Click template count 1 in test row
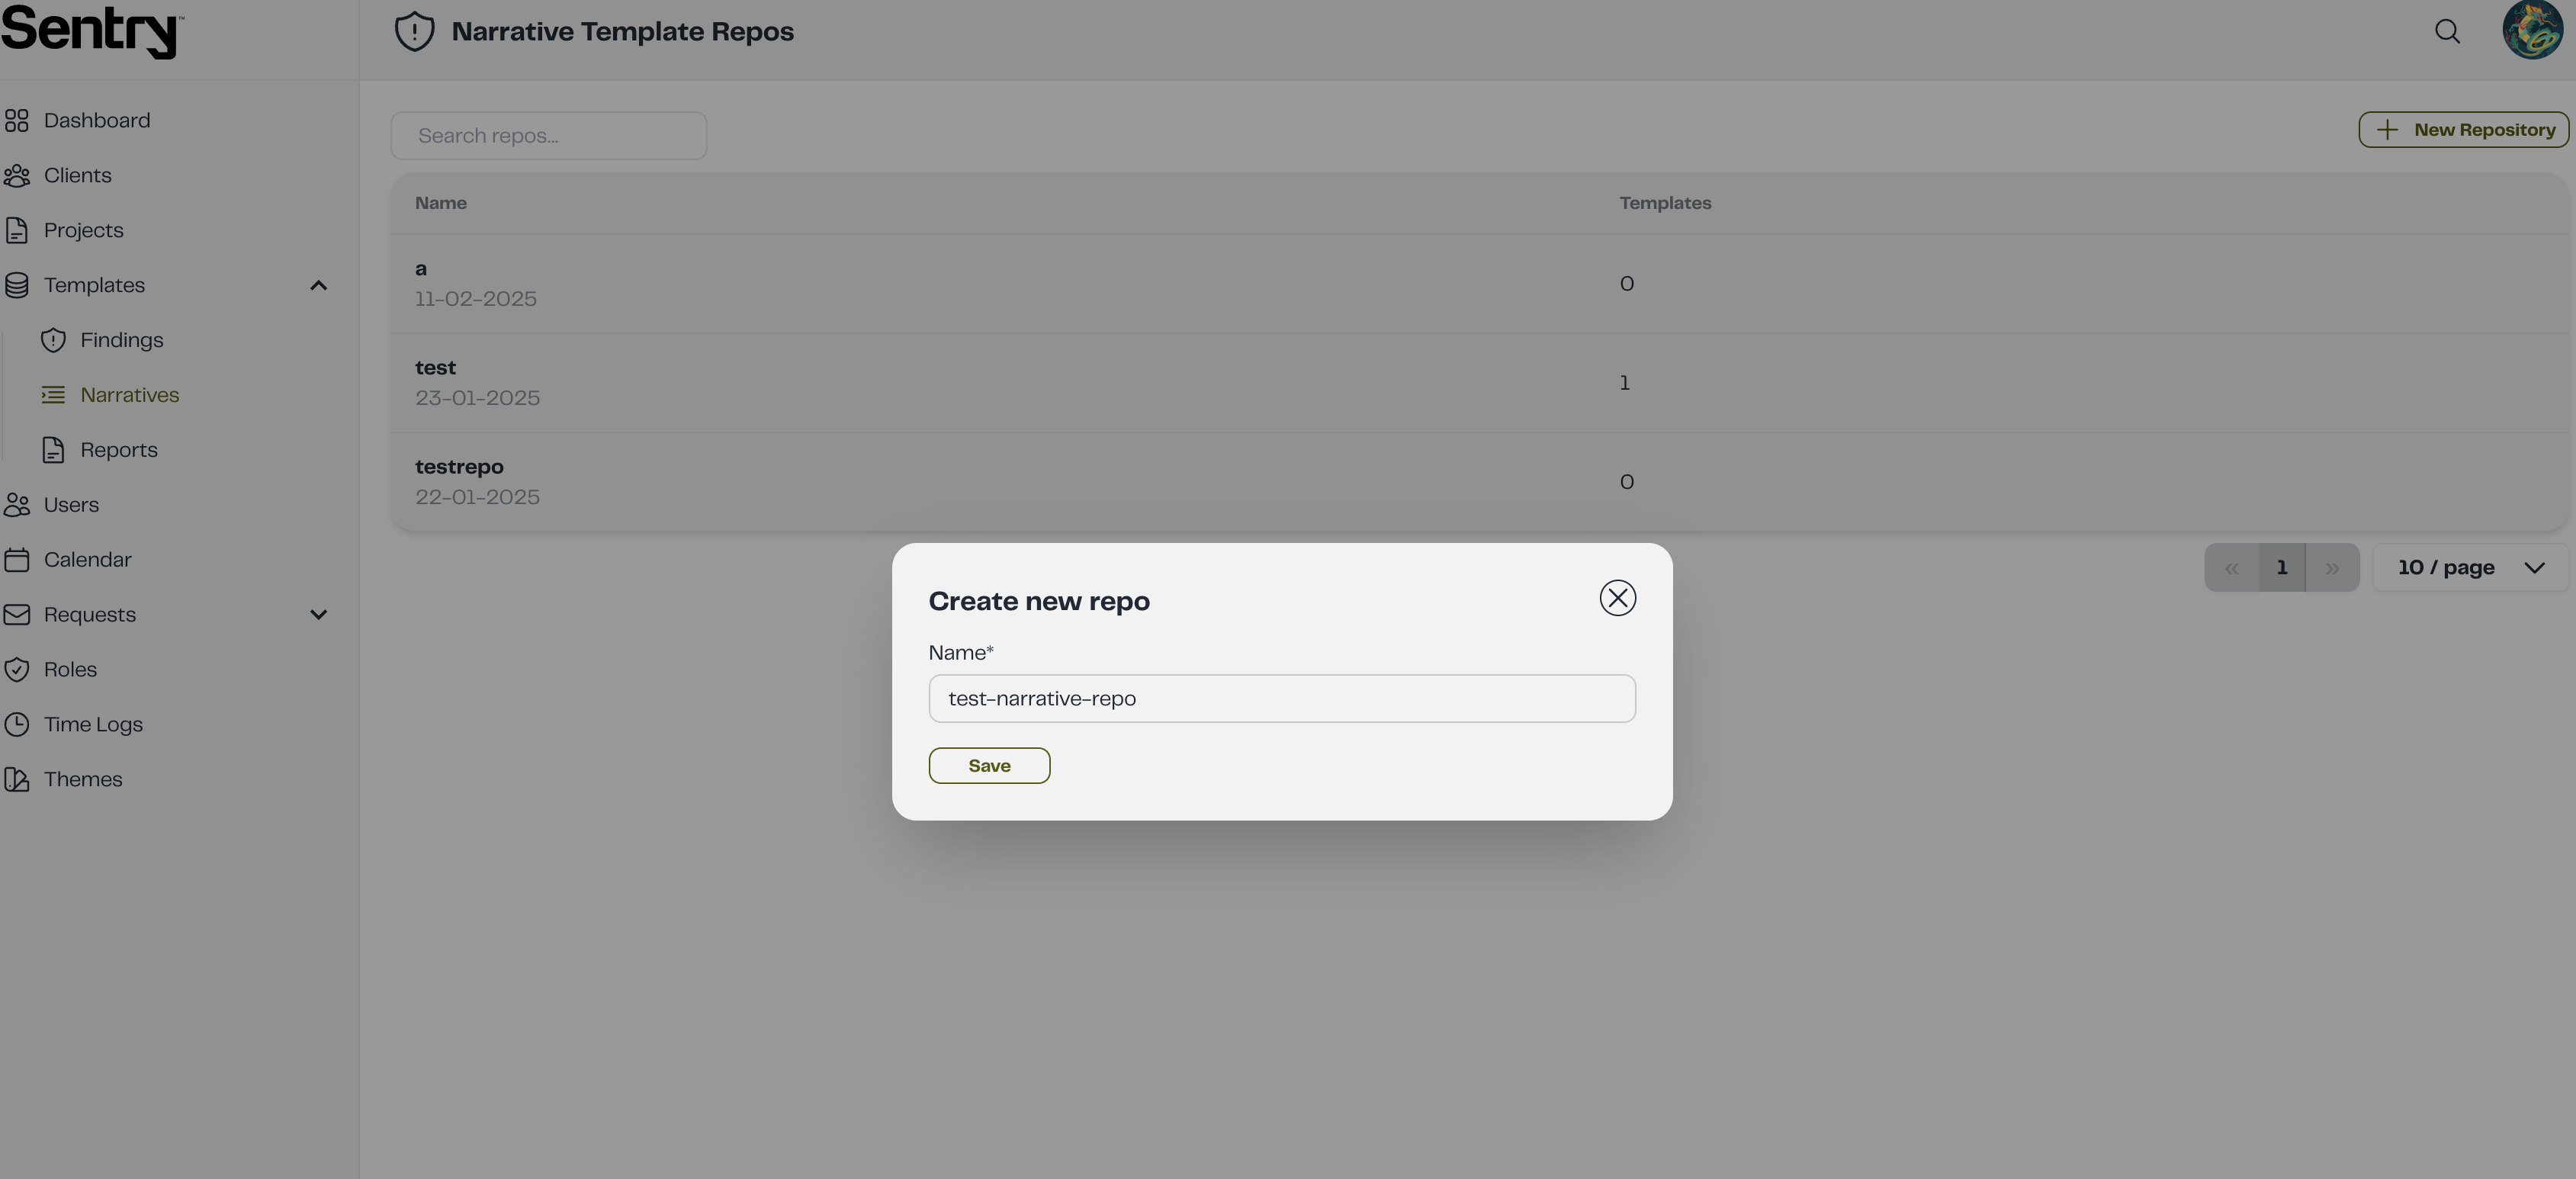Viewport: 2576px width, 1179px height. click(1625, 383)
